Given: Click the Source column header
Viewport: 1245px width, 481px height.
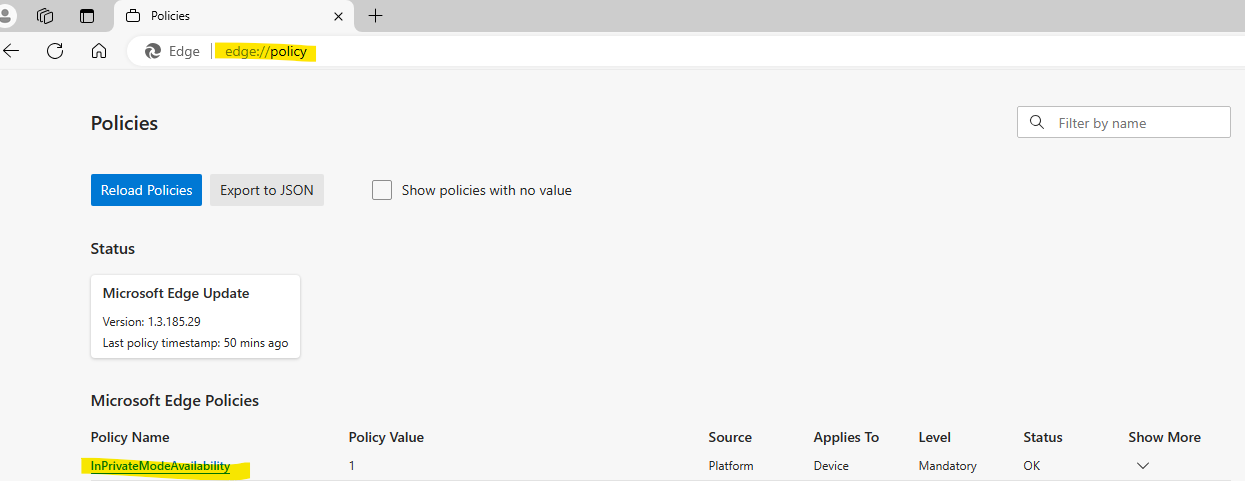Looking at the screenshot, I should click(x=730, y=437).
